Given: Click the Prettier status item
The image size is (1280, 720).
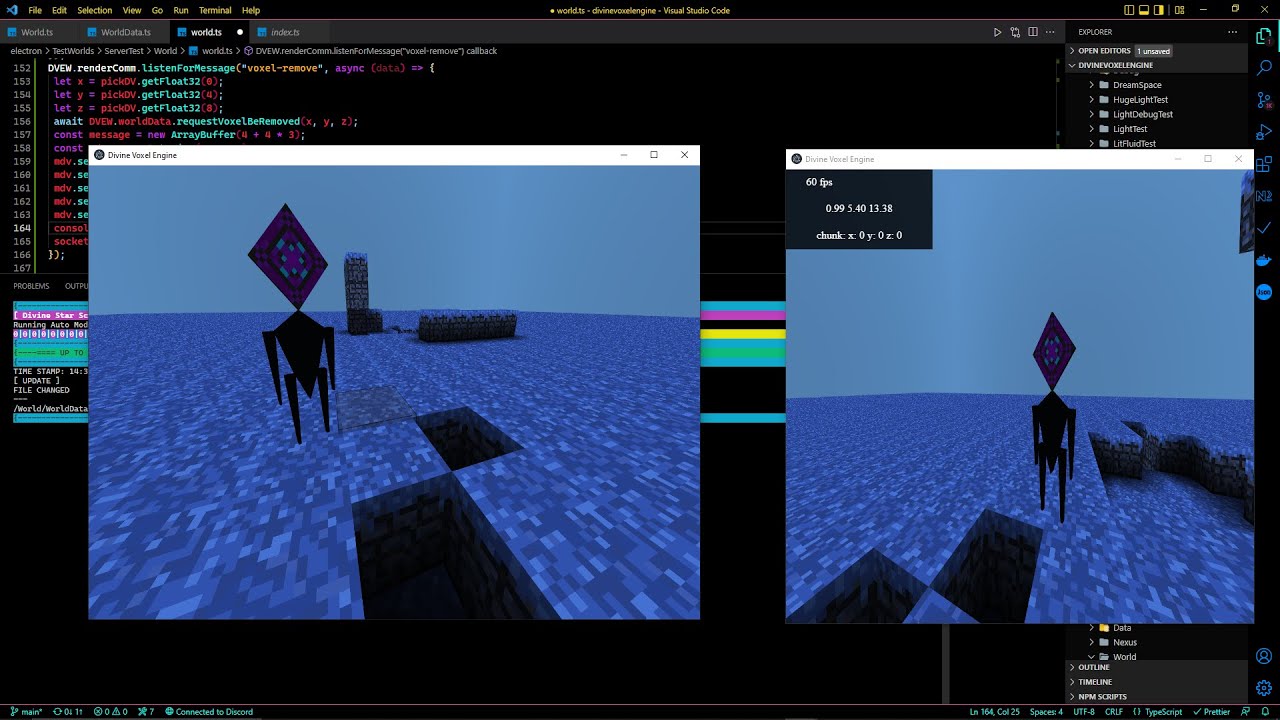Looking at the screenshot, I should click(x=1211, y=712).
